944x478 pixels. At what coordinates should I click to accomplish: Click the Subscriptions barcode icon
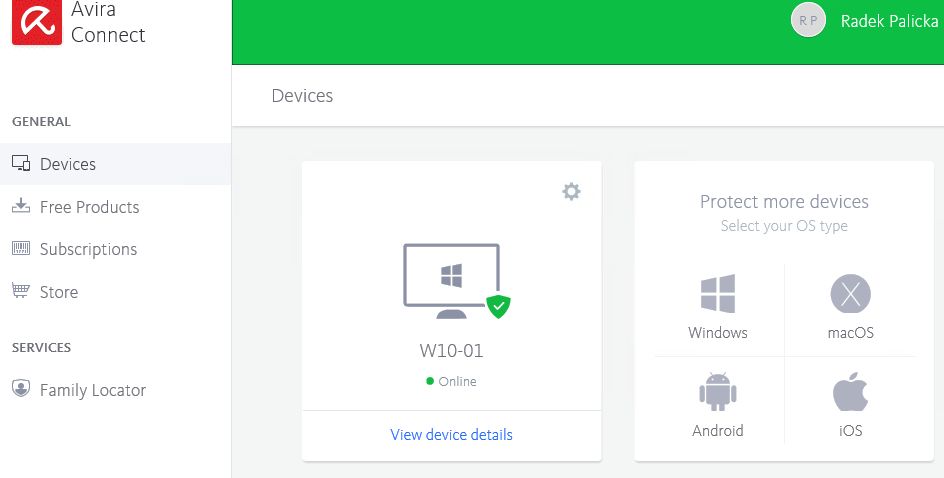coord(21,248)
